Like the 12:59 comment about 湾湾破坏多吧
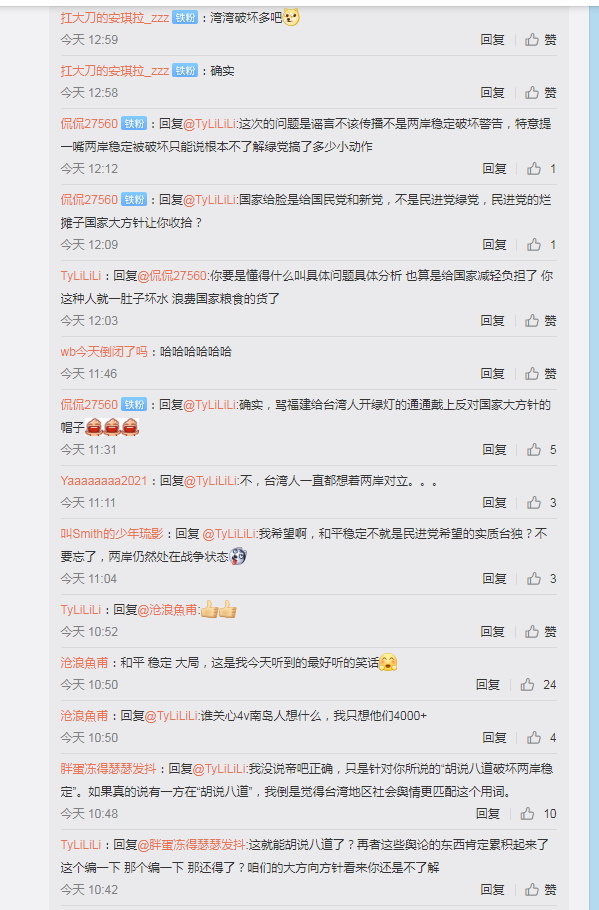This screenshot has width=599, height=910. click(x=541, y=39)
